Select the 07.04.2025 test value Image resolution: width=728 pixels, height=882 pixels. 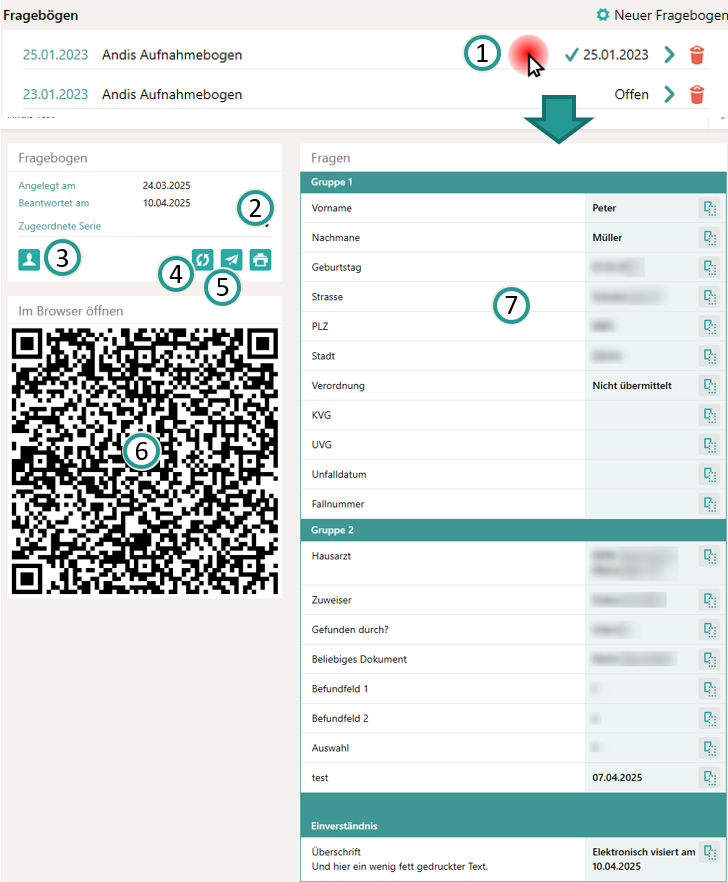coord(617,778)
